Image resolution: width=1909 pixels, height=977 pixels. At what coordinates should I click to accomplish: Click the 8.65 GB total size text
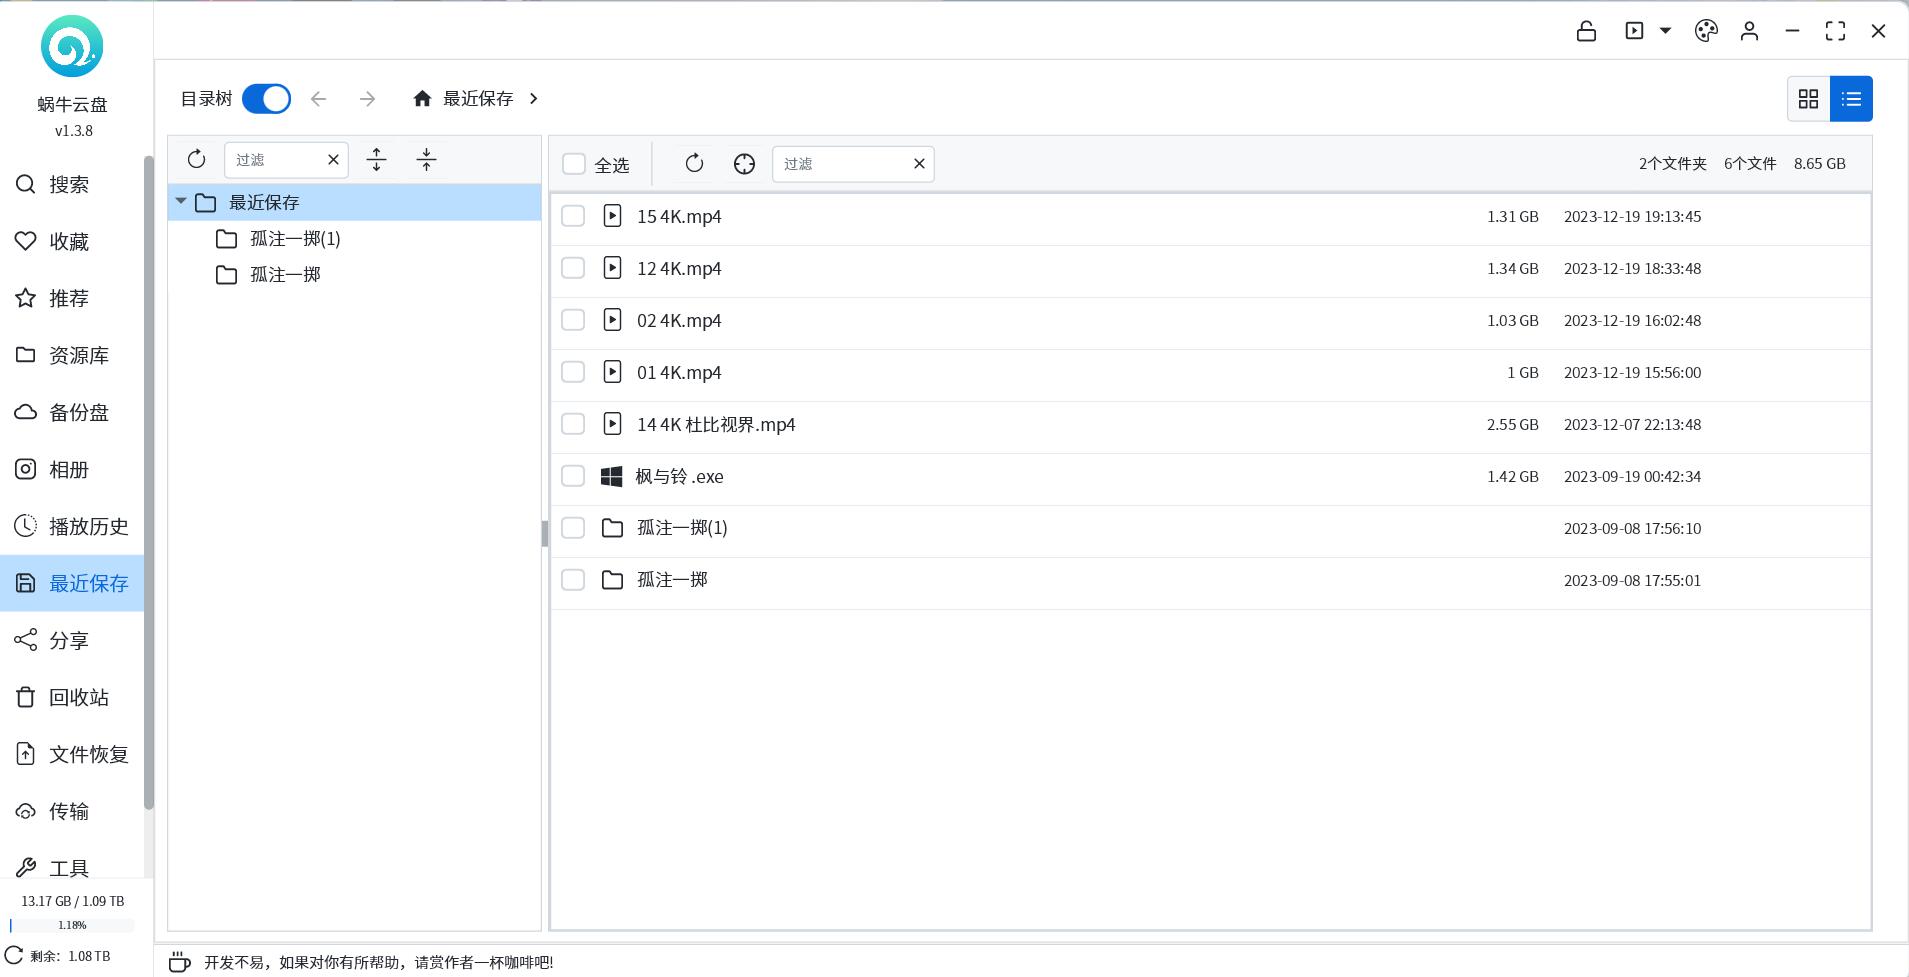pos(1819,164)
